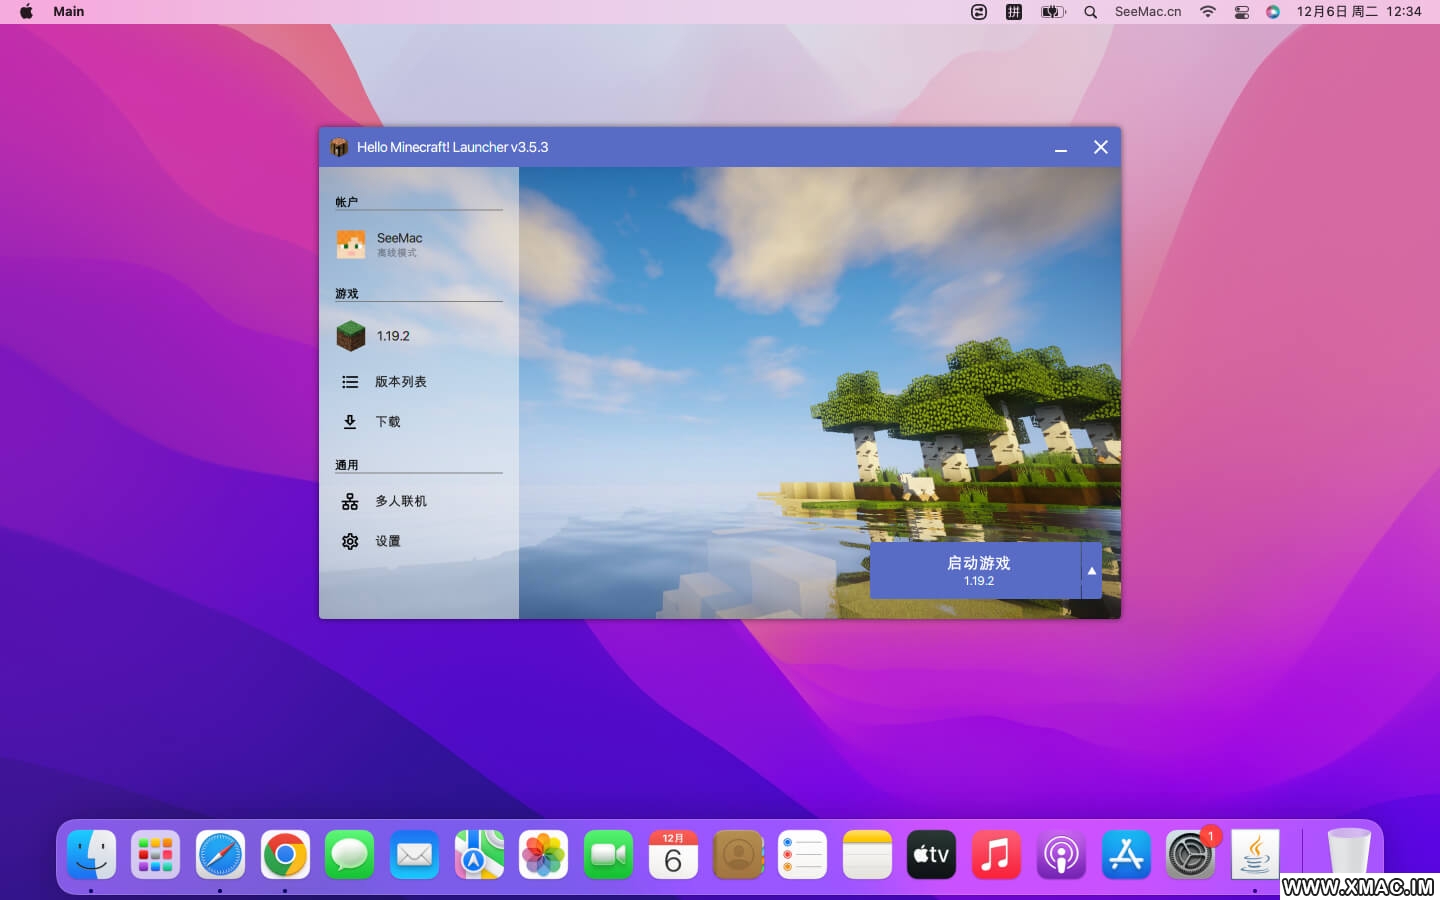Open 多人联机 menu entry
1440x900 pixels.
click(x=401, y=501)
